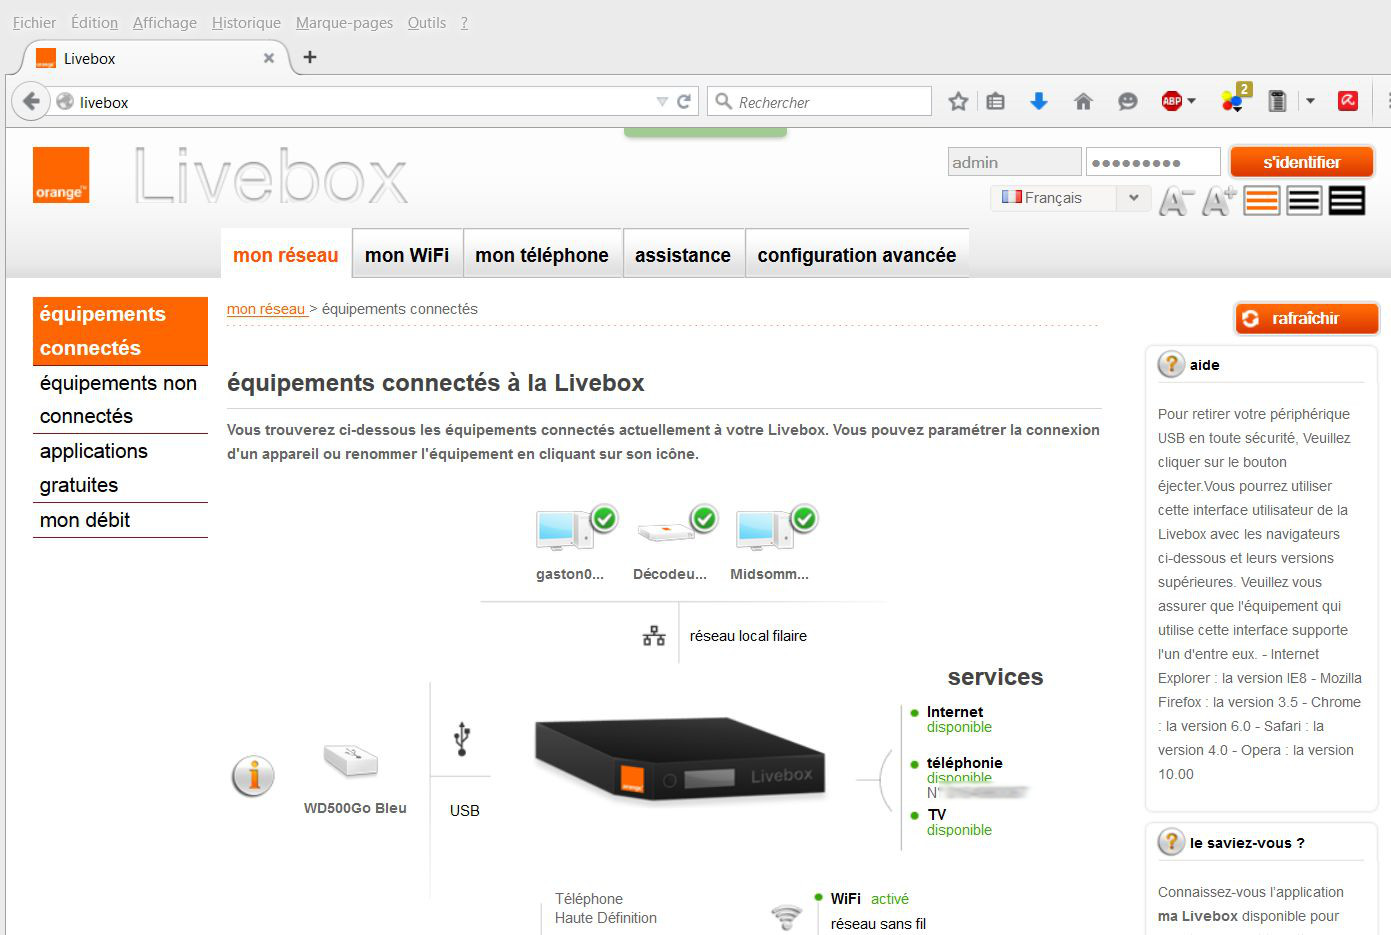
Task: Go back with the browser back arrow
Action: tap(31, 101)
